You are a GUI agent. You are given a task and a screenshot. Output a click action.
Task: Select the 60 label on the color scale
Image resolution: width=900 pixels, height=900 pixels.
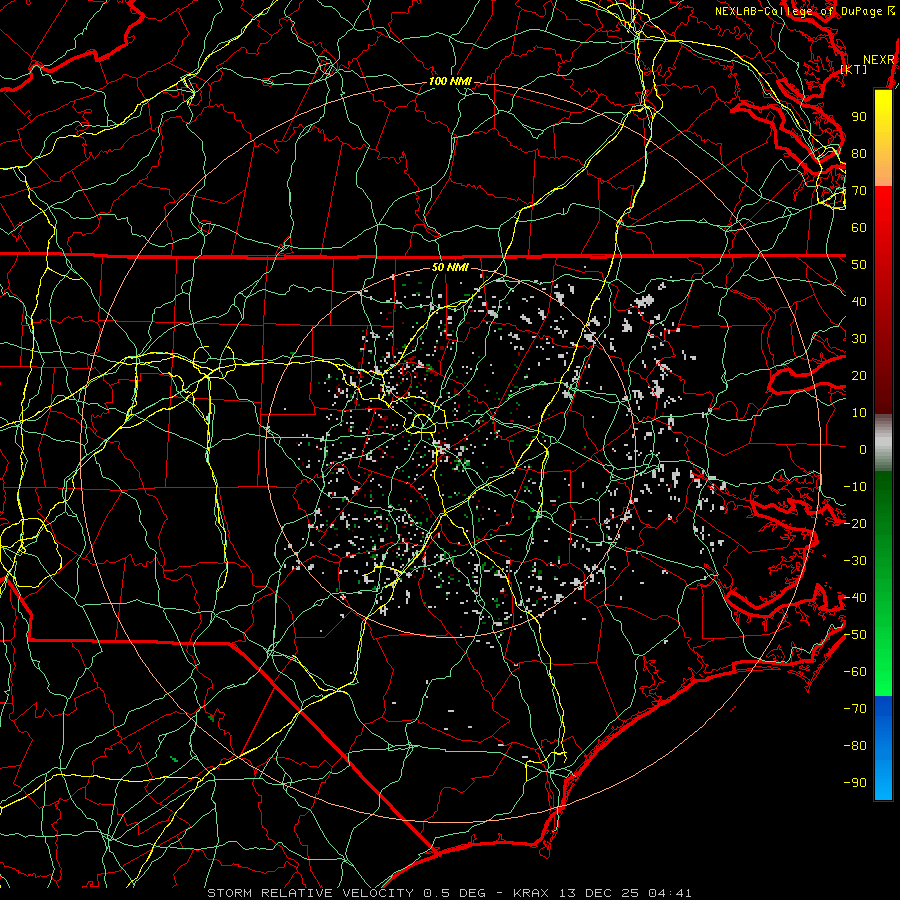point(859,227)
